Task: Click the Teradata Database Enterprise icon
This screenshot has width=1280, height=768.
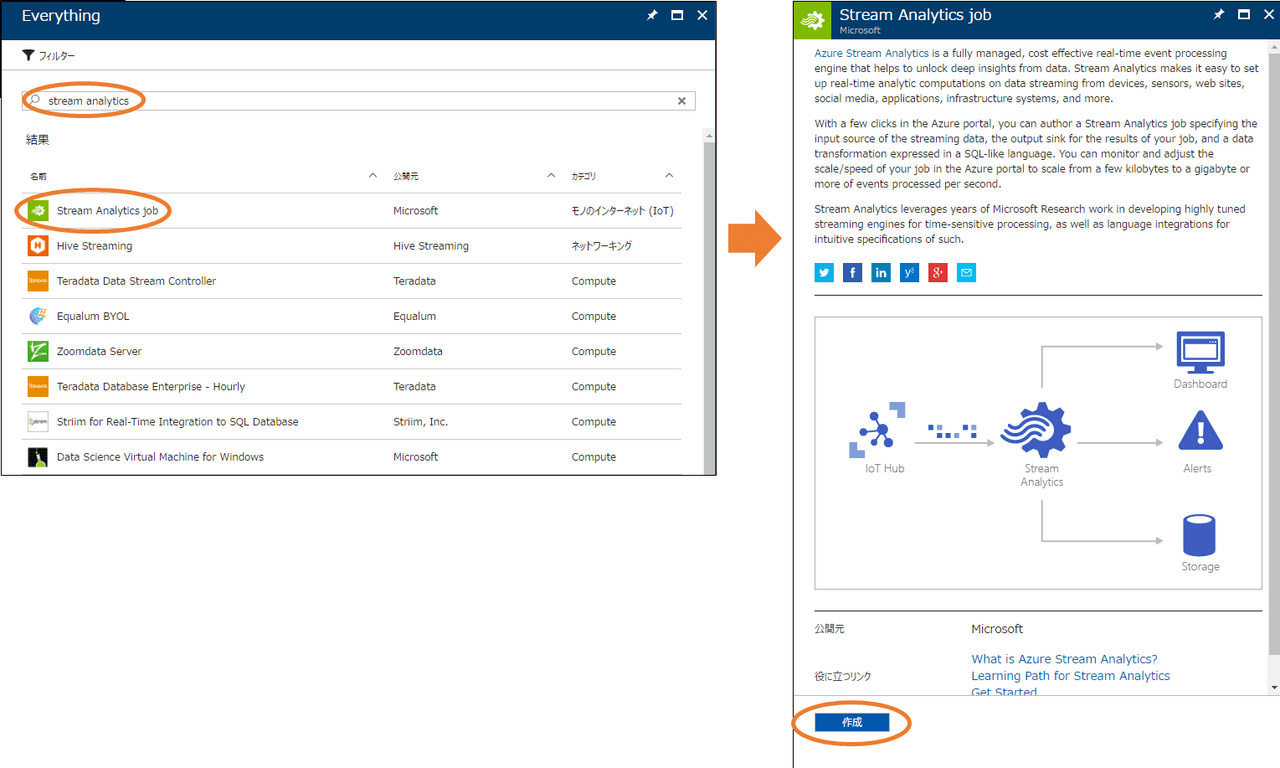Action: [38, 386]
